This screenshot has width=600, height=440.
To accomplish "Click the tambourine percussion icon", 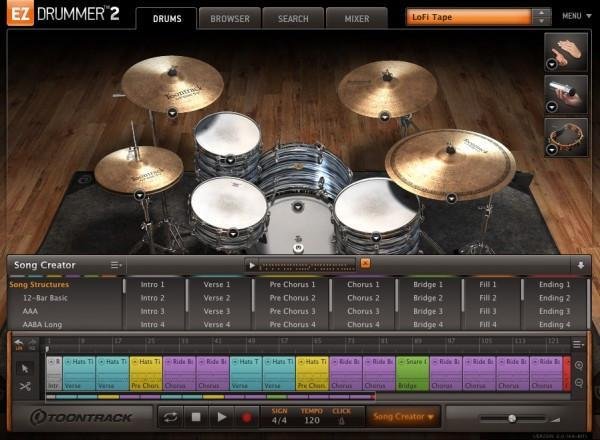I will pyautogui.click(x=565, y=135).
